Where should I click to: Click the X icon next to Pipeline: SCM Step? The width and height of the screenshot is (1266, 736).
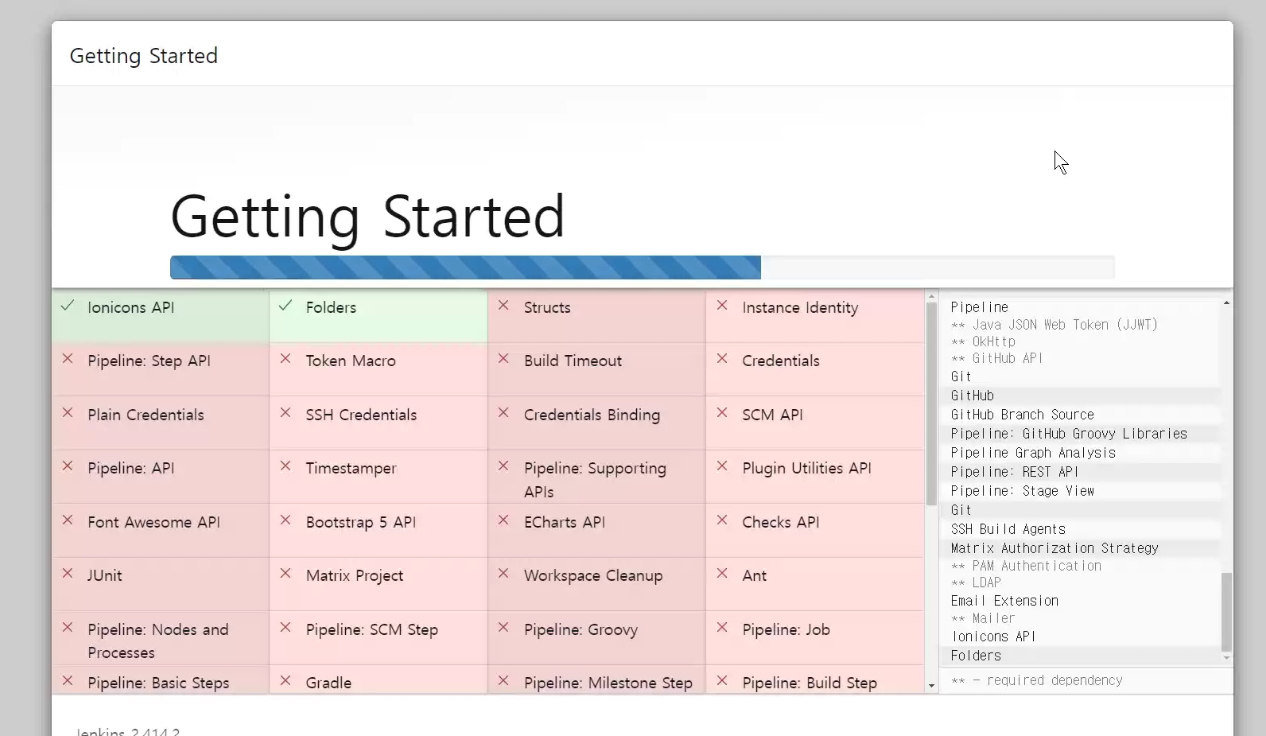[285, 628]
